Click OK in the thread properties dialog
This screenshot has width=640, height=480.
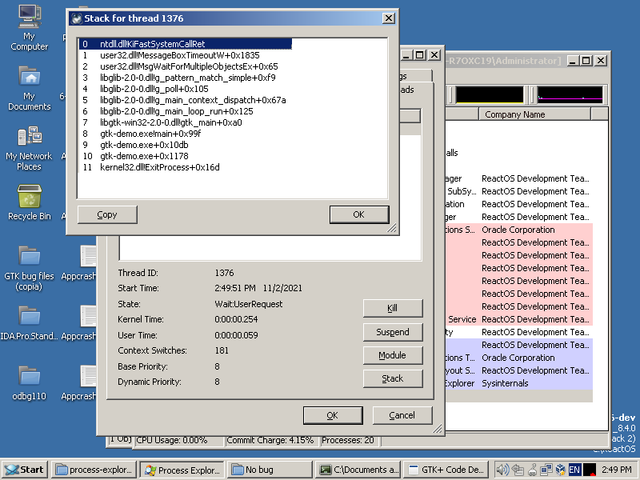click(333, 416)
